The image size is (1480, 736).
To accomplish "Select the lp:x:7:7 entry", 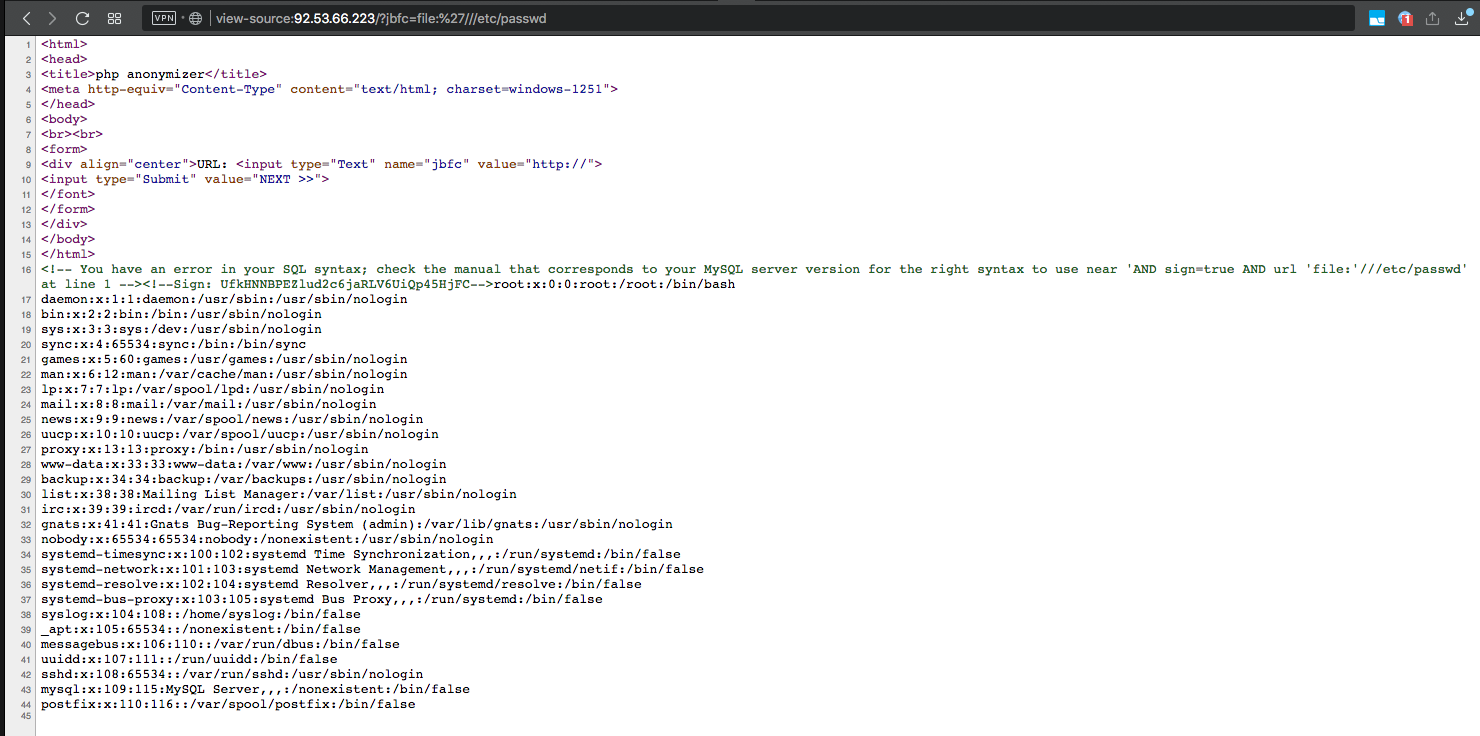I will point(212,389).
